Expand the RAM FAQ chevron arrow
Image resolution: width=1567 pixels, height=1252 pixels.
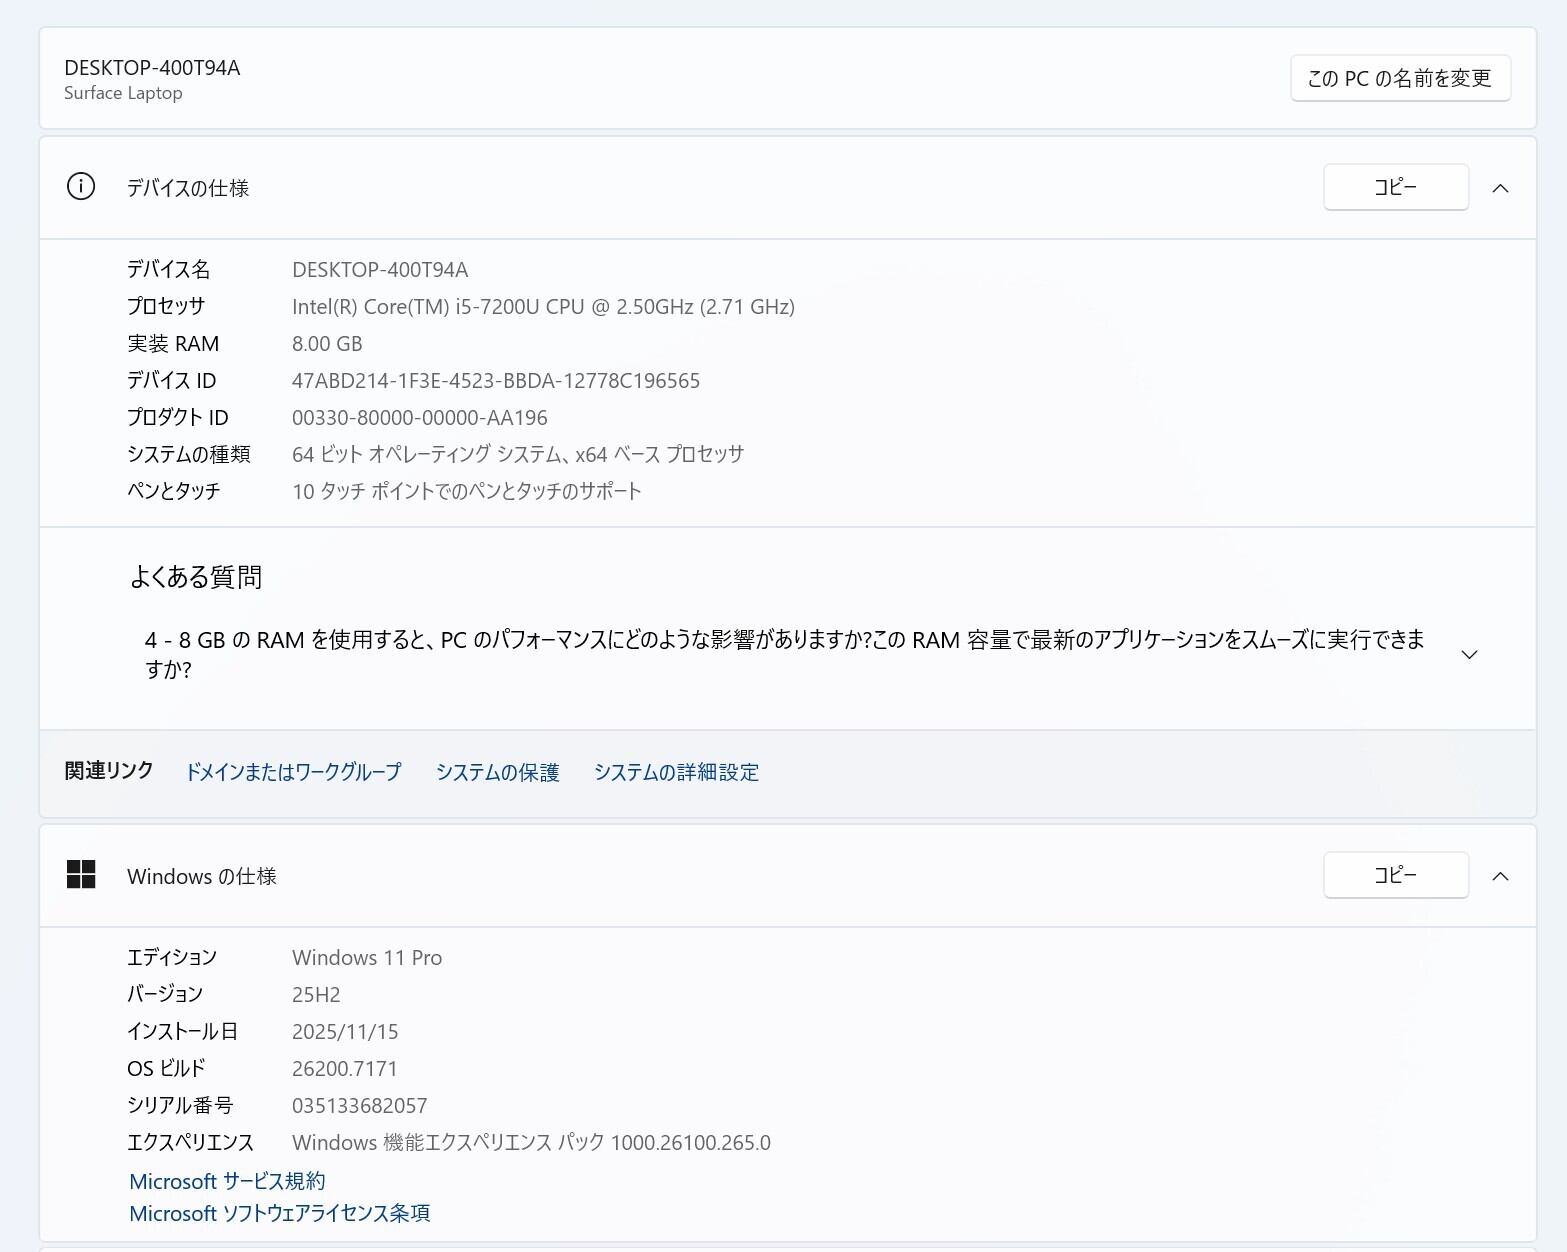pyautogui.click(x=1469, y=654)
